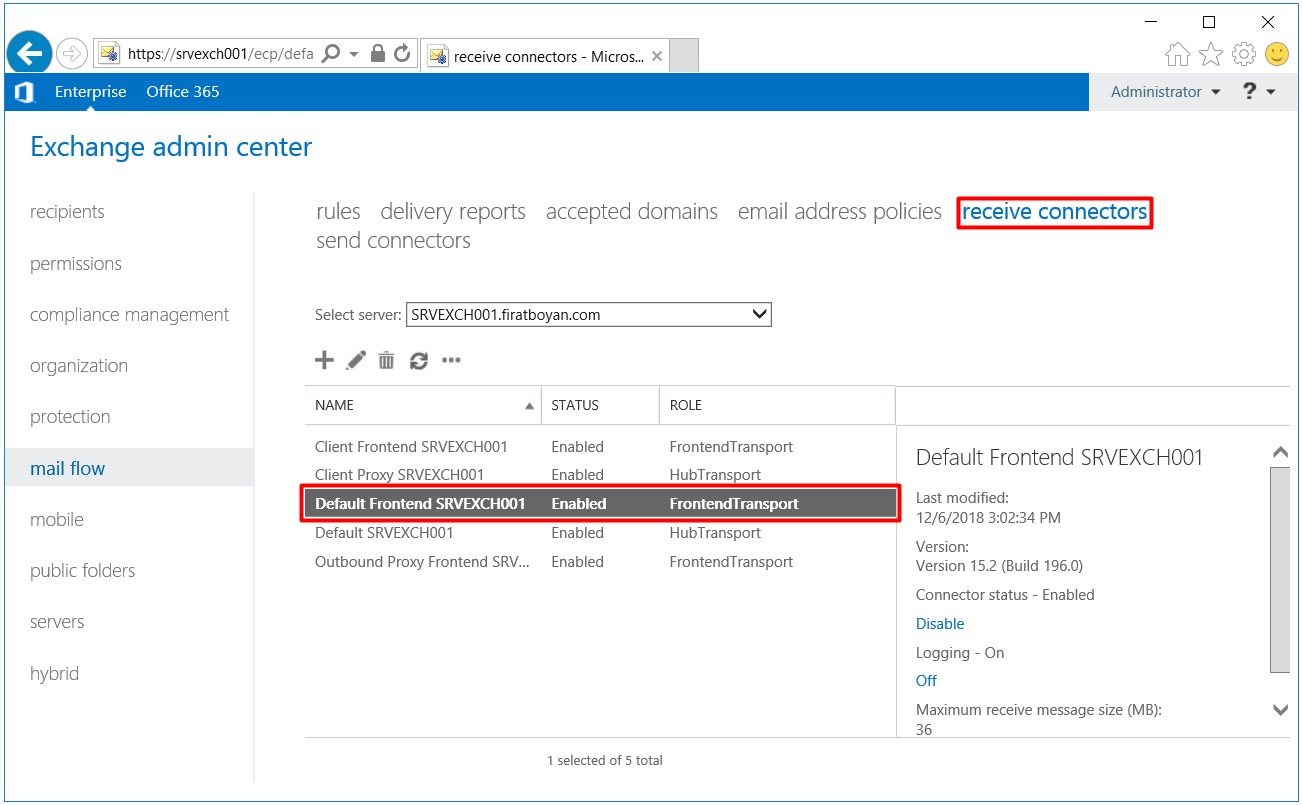Open browser Home icon
This screenshot has height=805, width=1302.
point(1178,54)
